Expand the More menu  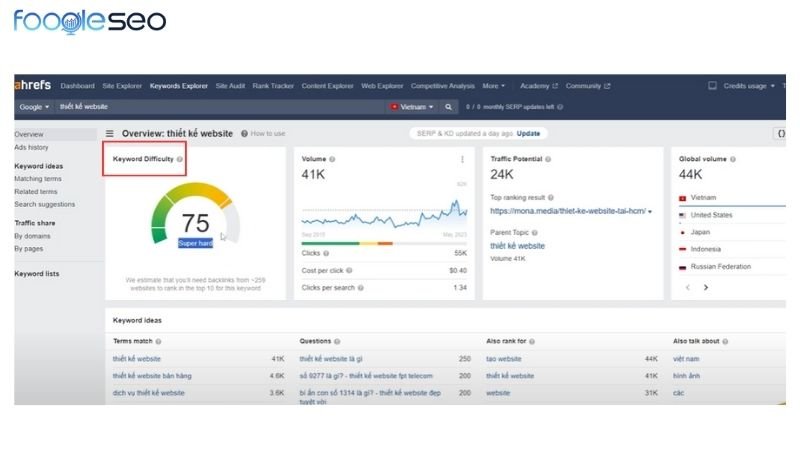[x=493, y=86]
